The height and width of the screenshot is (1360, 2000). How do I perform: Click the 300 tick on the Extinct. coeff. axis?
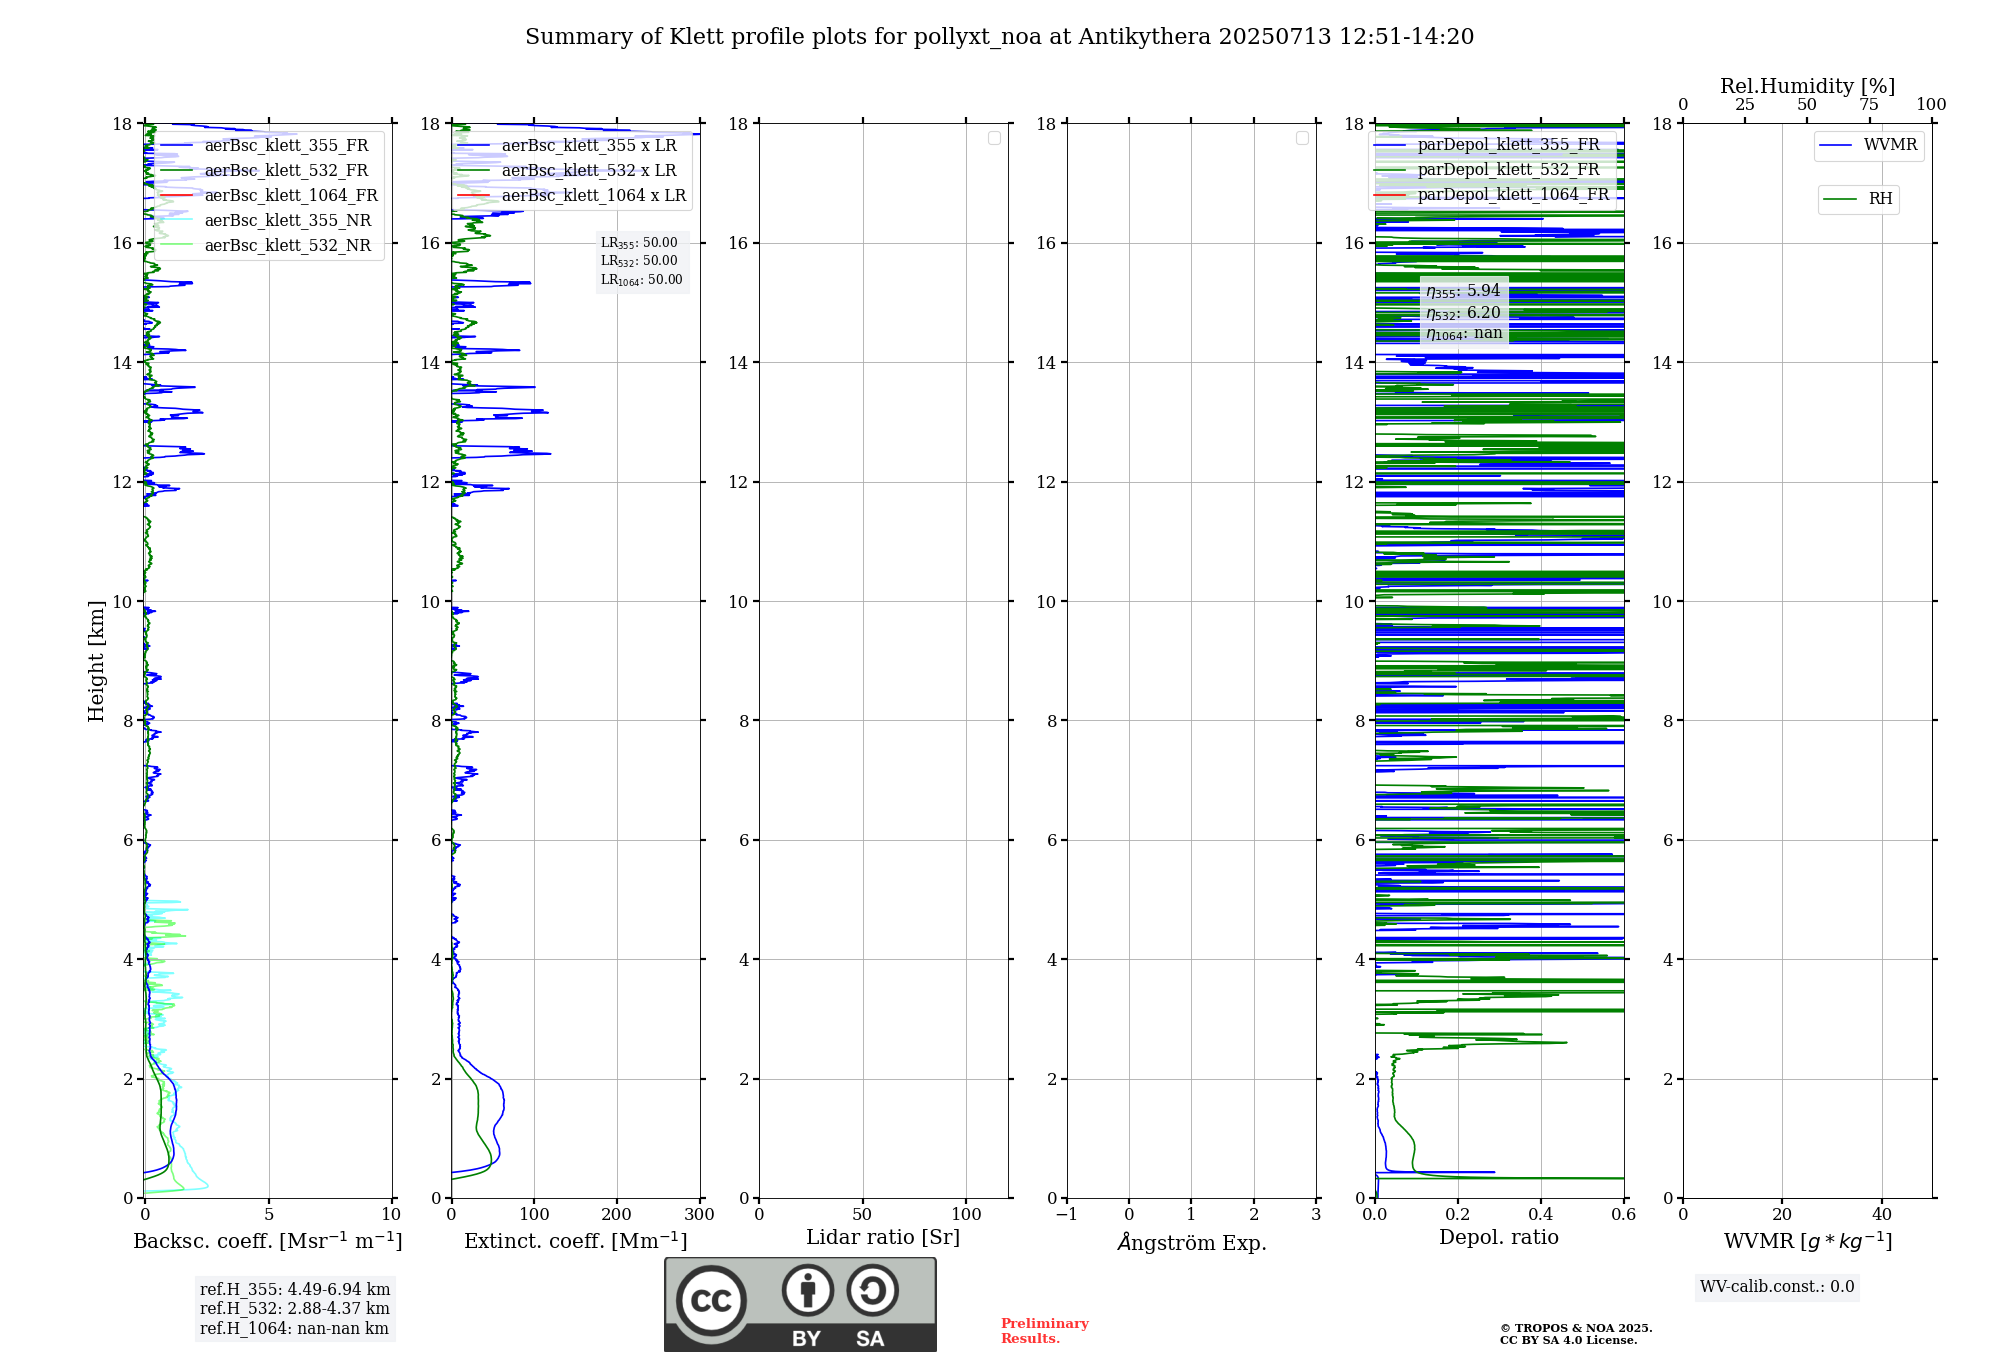coord(700,1215)
